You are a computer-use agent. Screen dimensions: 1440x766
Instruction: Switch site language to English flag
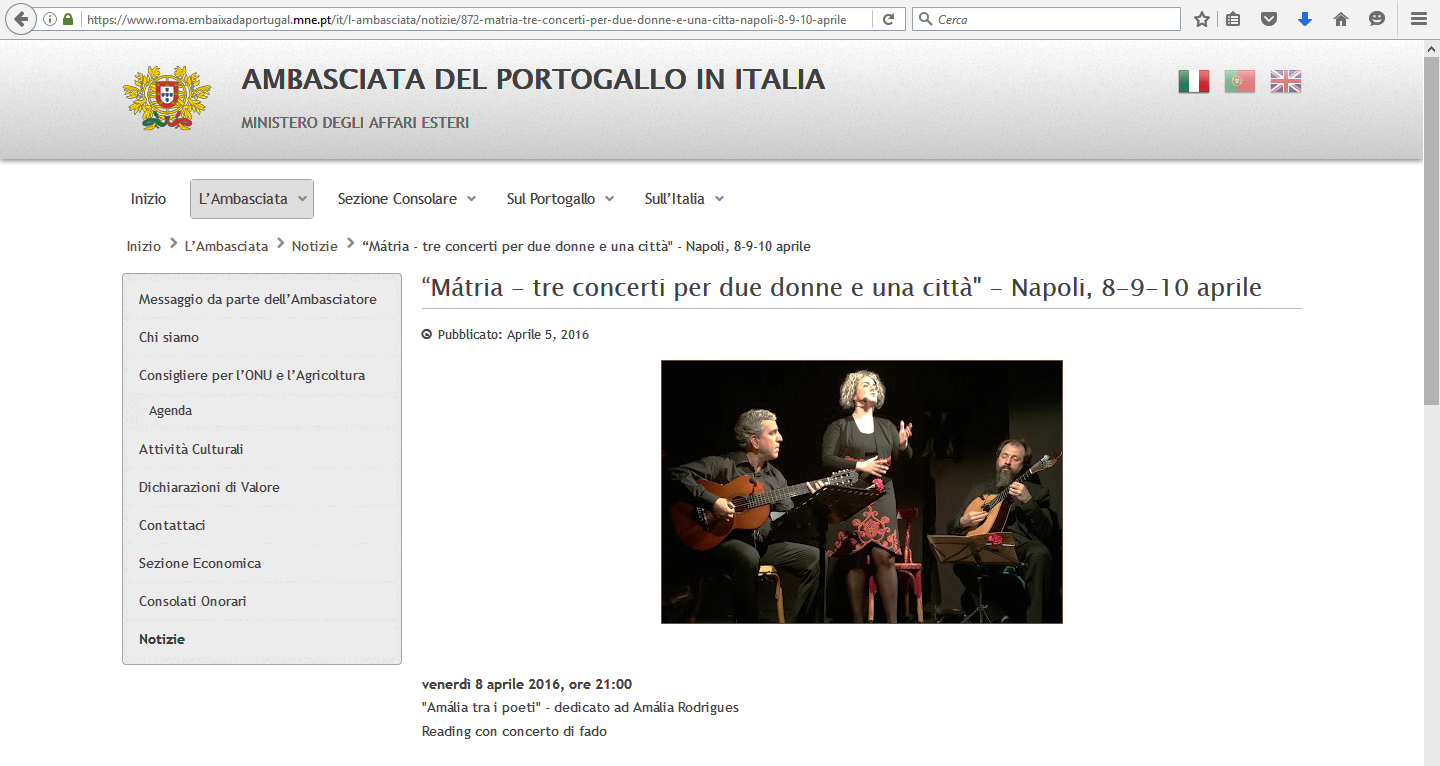click(x=1286, y=82)
